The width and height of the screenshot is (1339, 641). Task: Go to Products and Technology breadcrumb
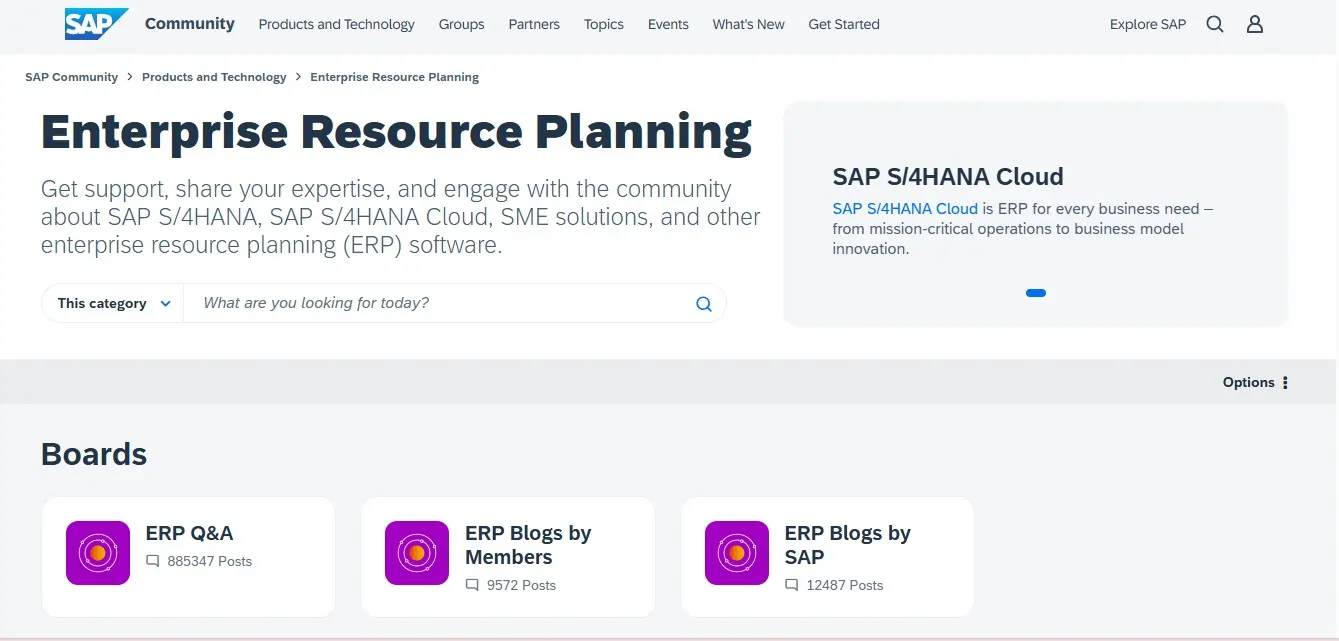[214, 77]
